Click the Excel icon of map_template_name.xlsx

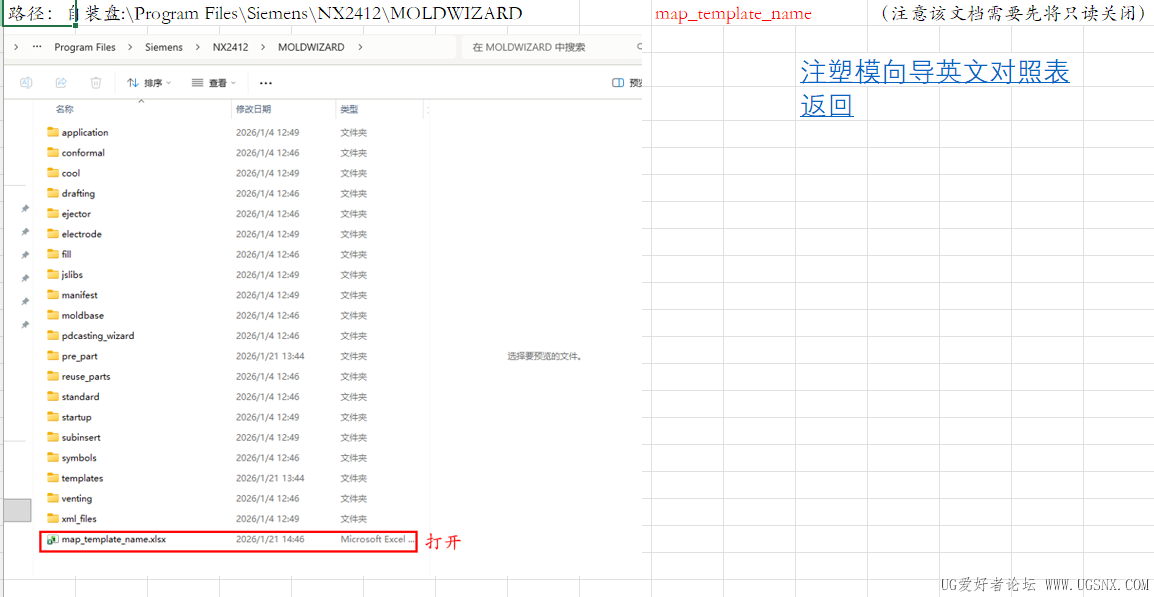pyautogui.click(x=52, y=540)
